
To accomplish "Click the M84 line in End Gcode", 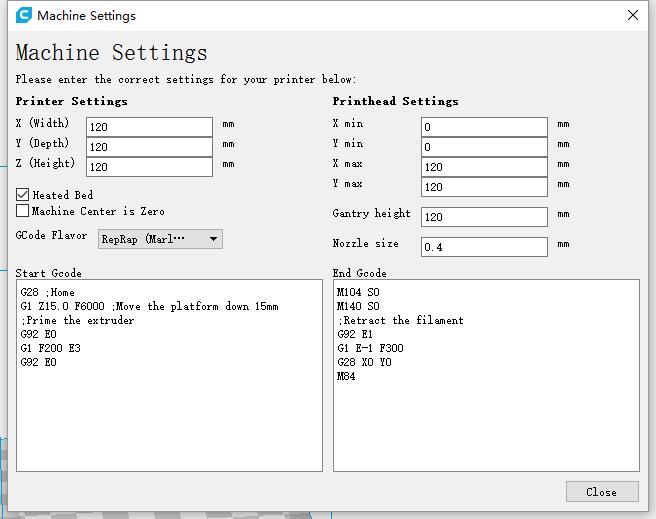I will [x=346, y=377].
